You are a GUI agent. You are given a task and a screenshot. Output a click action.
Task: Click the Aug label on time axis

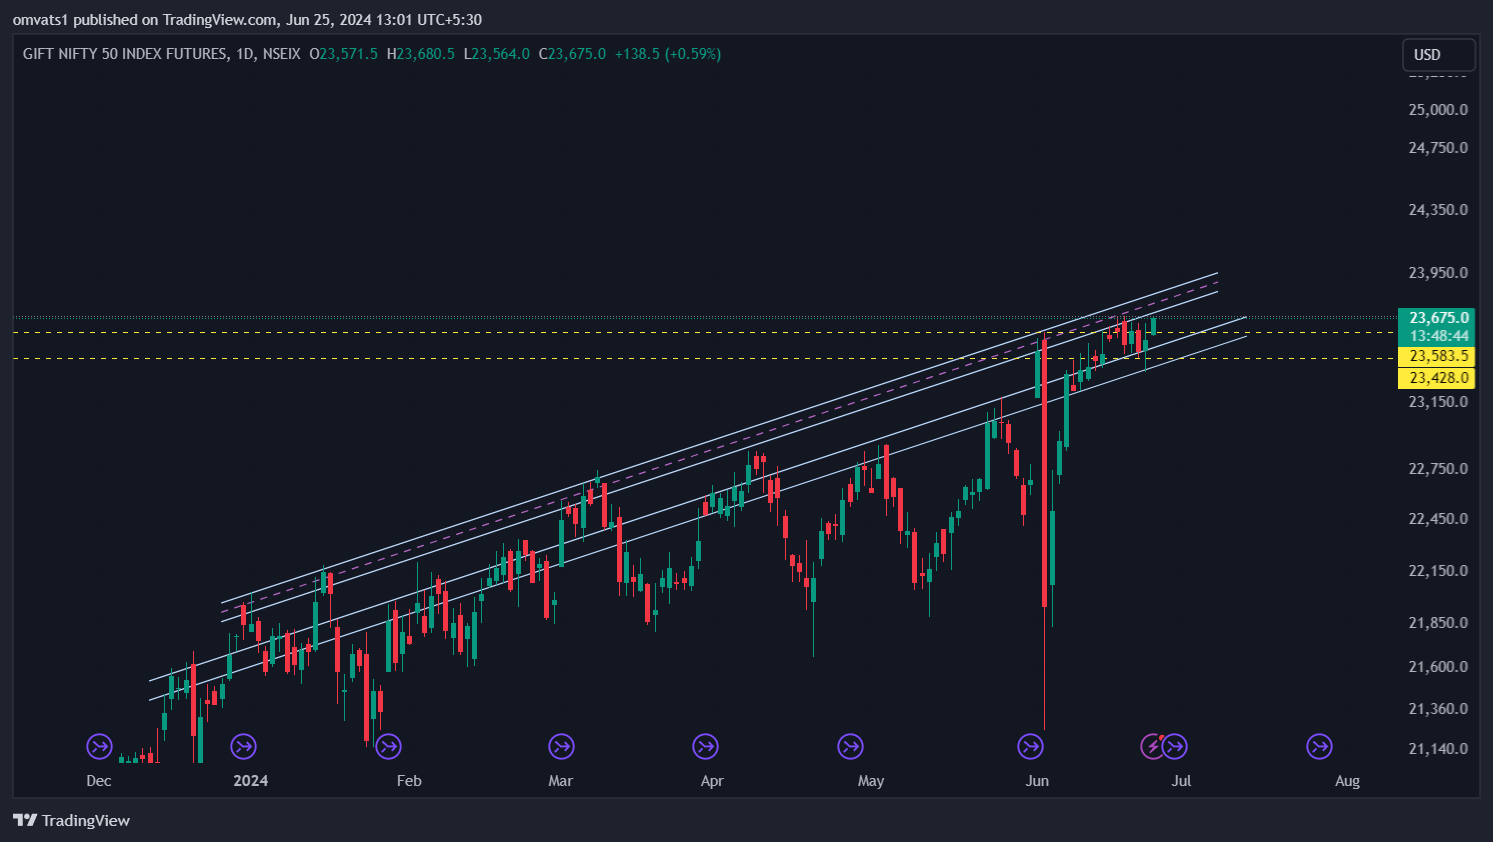(1347, 781)
